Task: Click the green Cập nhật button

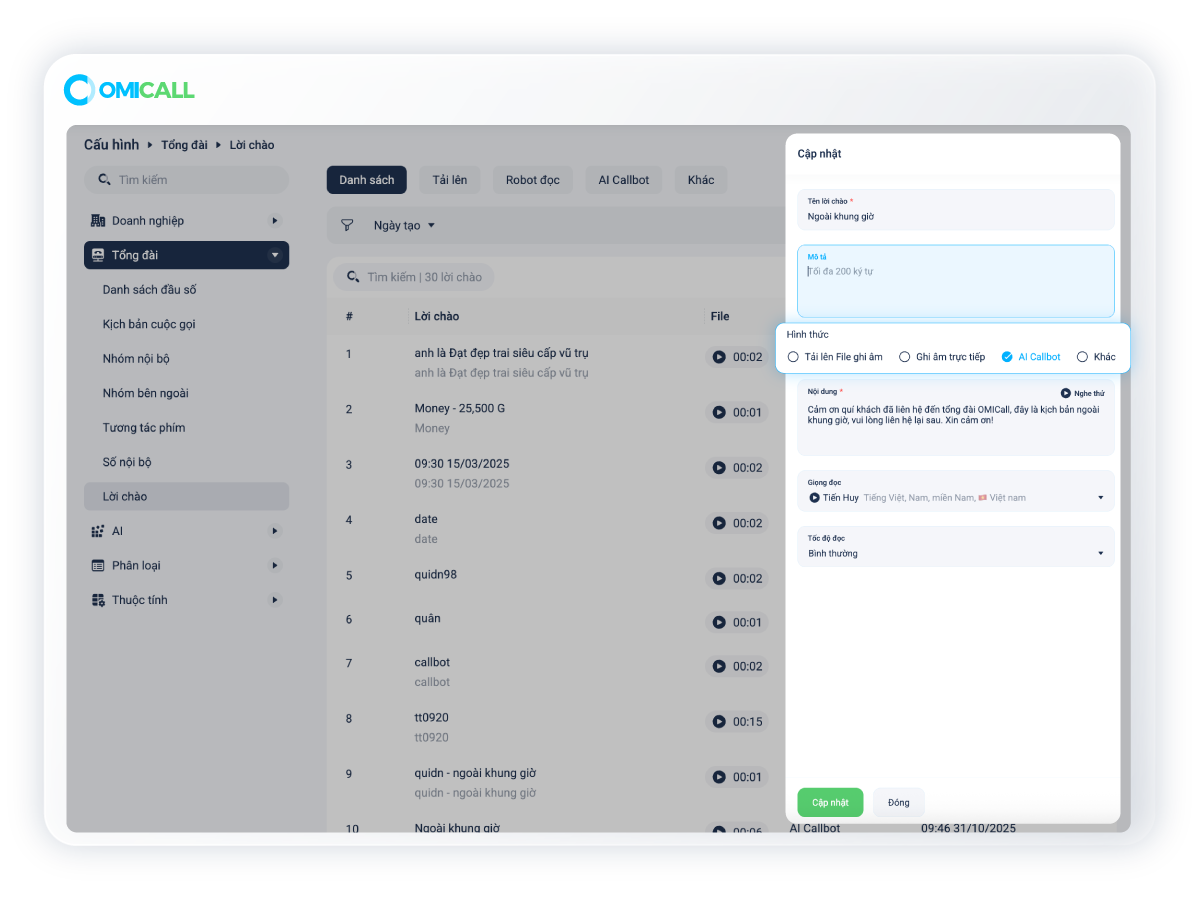Action: [x=830, y=803]
